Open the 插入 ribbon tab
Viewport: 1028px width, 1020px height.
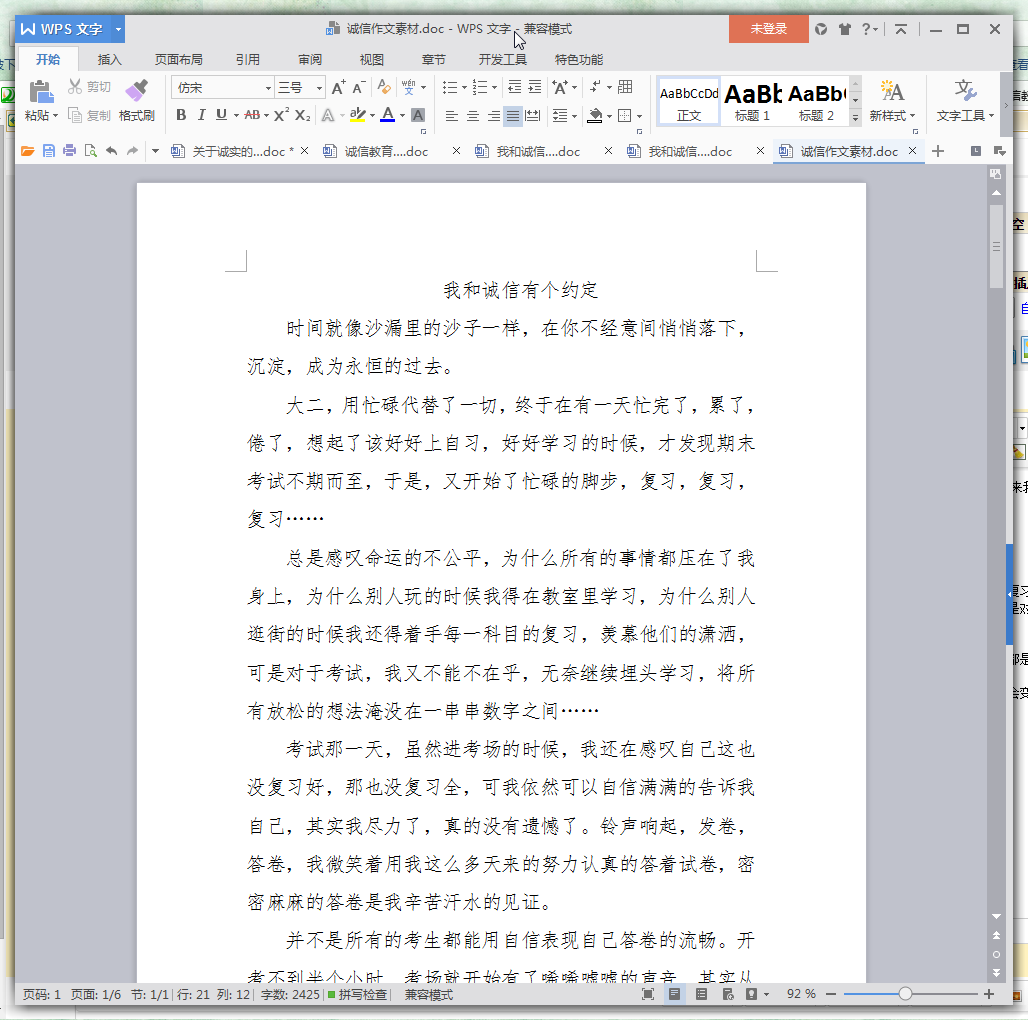(109, 60)
